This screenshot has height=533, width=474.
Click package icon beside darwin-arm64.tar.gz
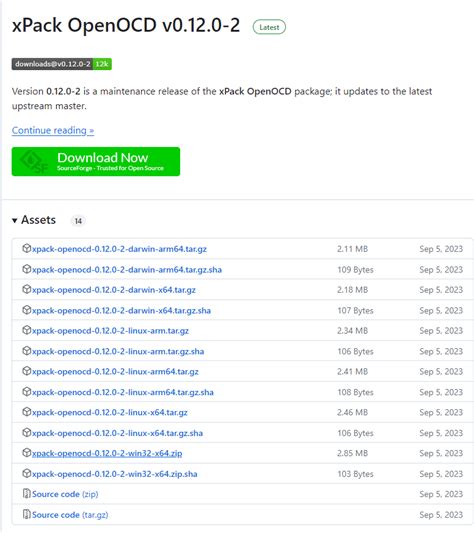[x=27, y=248]
